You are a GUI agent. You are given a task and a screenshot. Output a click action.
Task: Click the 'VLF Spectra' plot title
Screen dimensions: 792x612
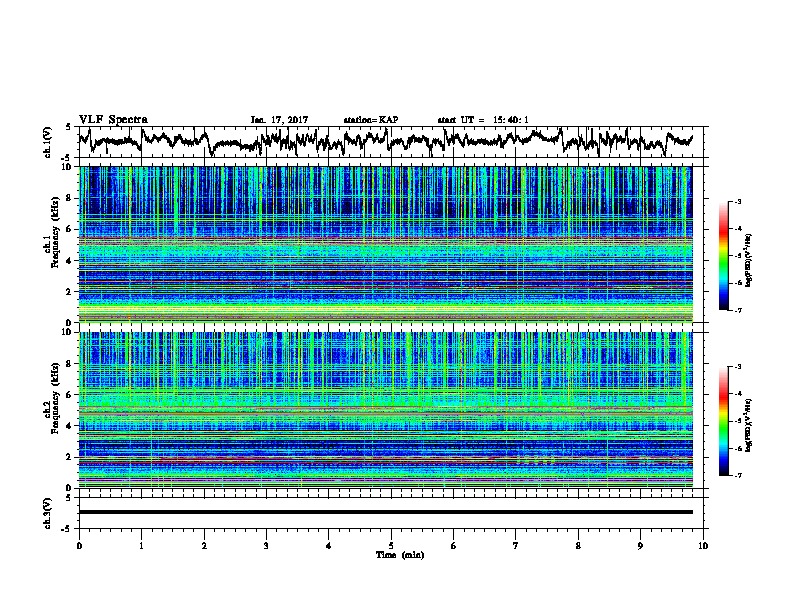(113, 120)
